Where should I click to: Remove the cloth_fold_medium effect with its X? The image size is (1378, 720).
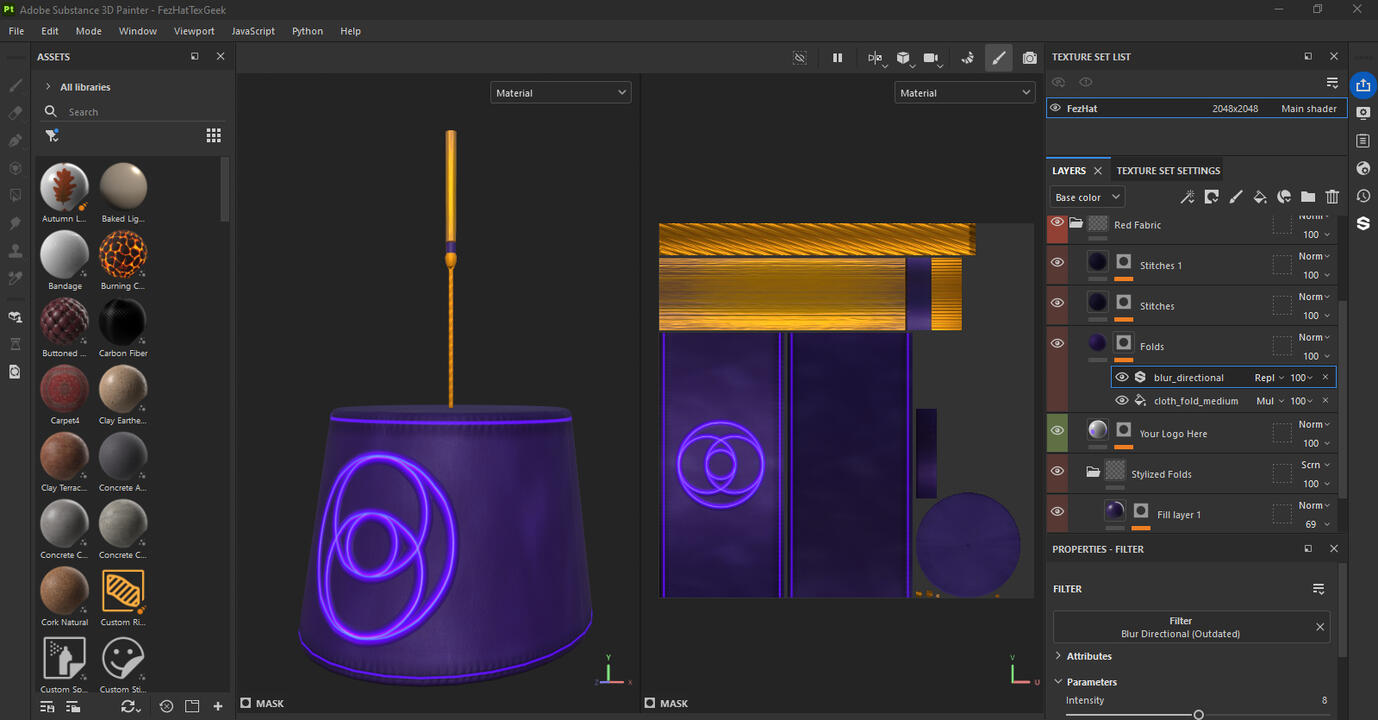point(1325,400)
